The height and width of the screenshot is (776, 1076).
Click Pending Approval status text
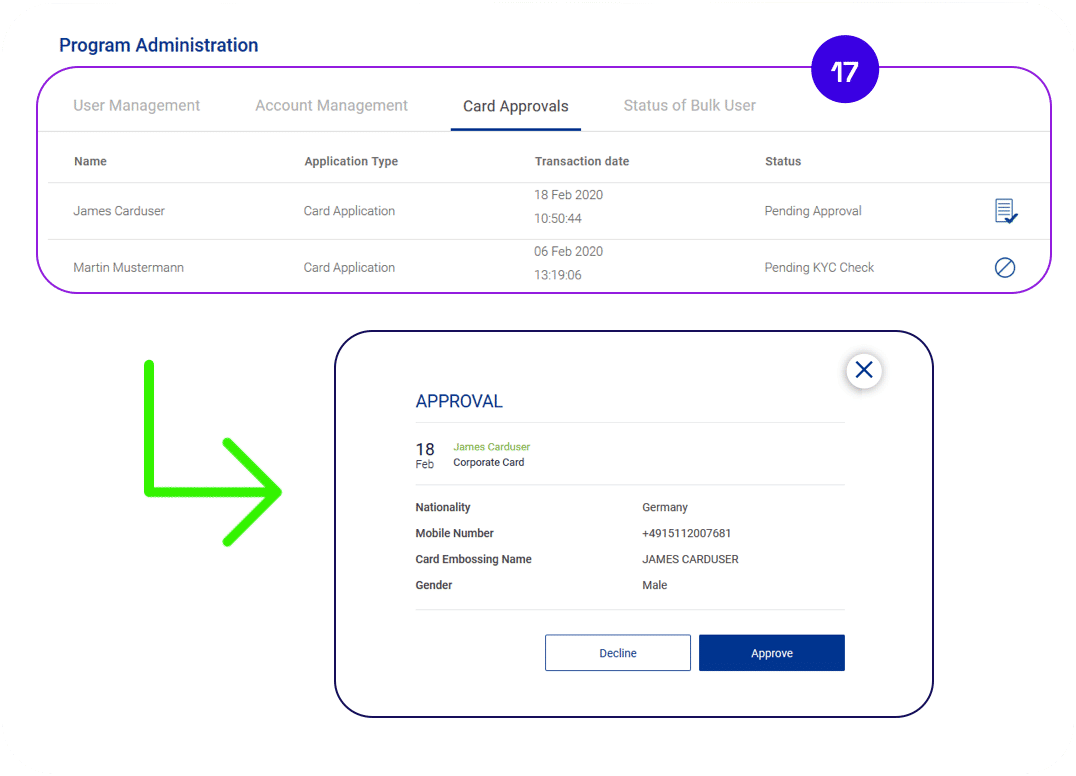813,211
